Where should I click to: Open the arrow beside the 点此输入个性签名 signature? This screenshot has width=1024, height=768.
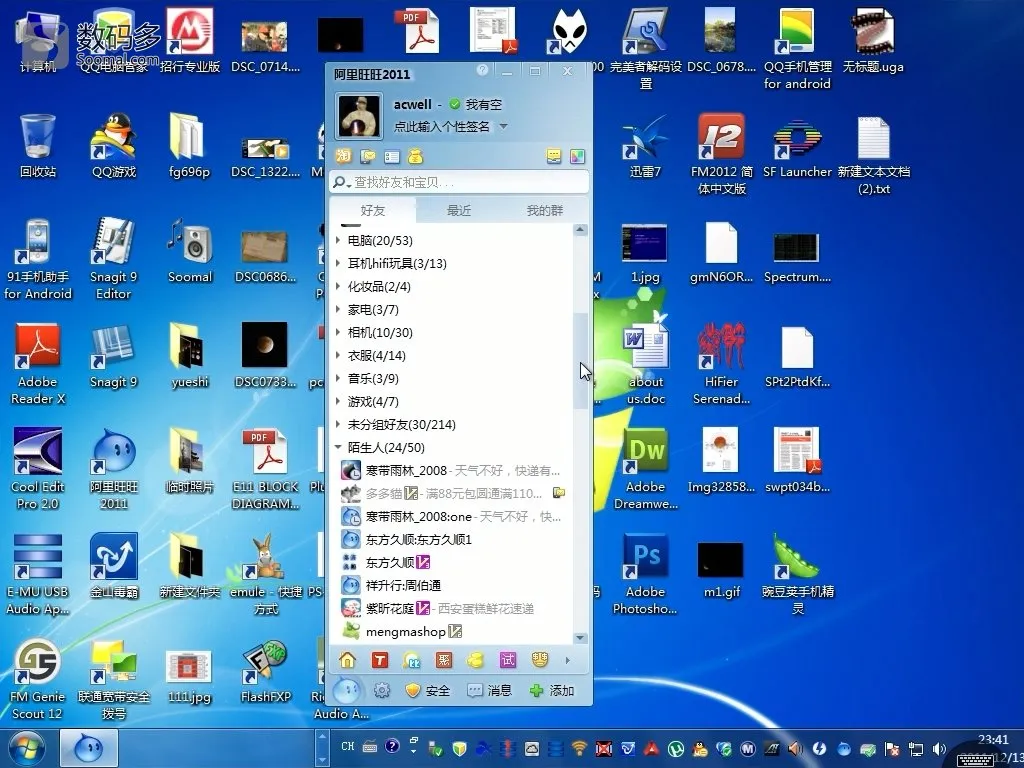point(504,126)
